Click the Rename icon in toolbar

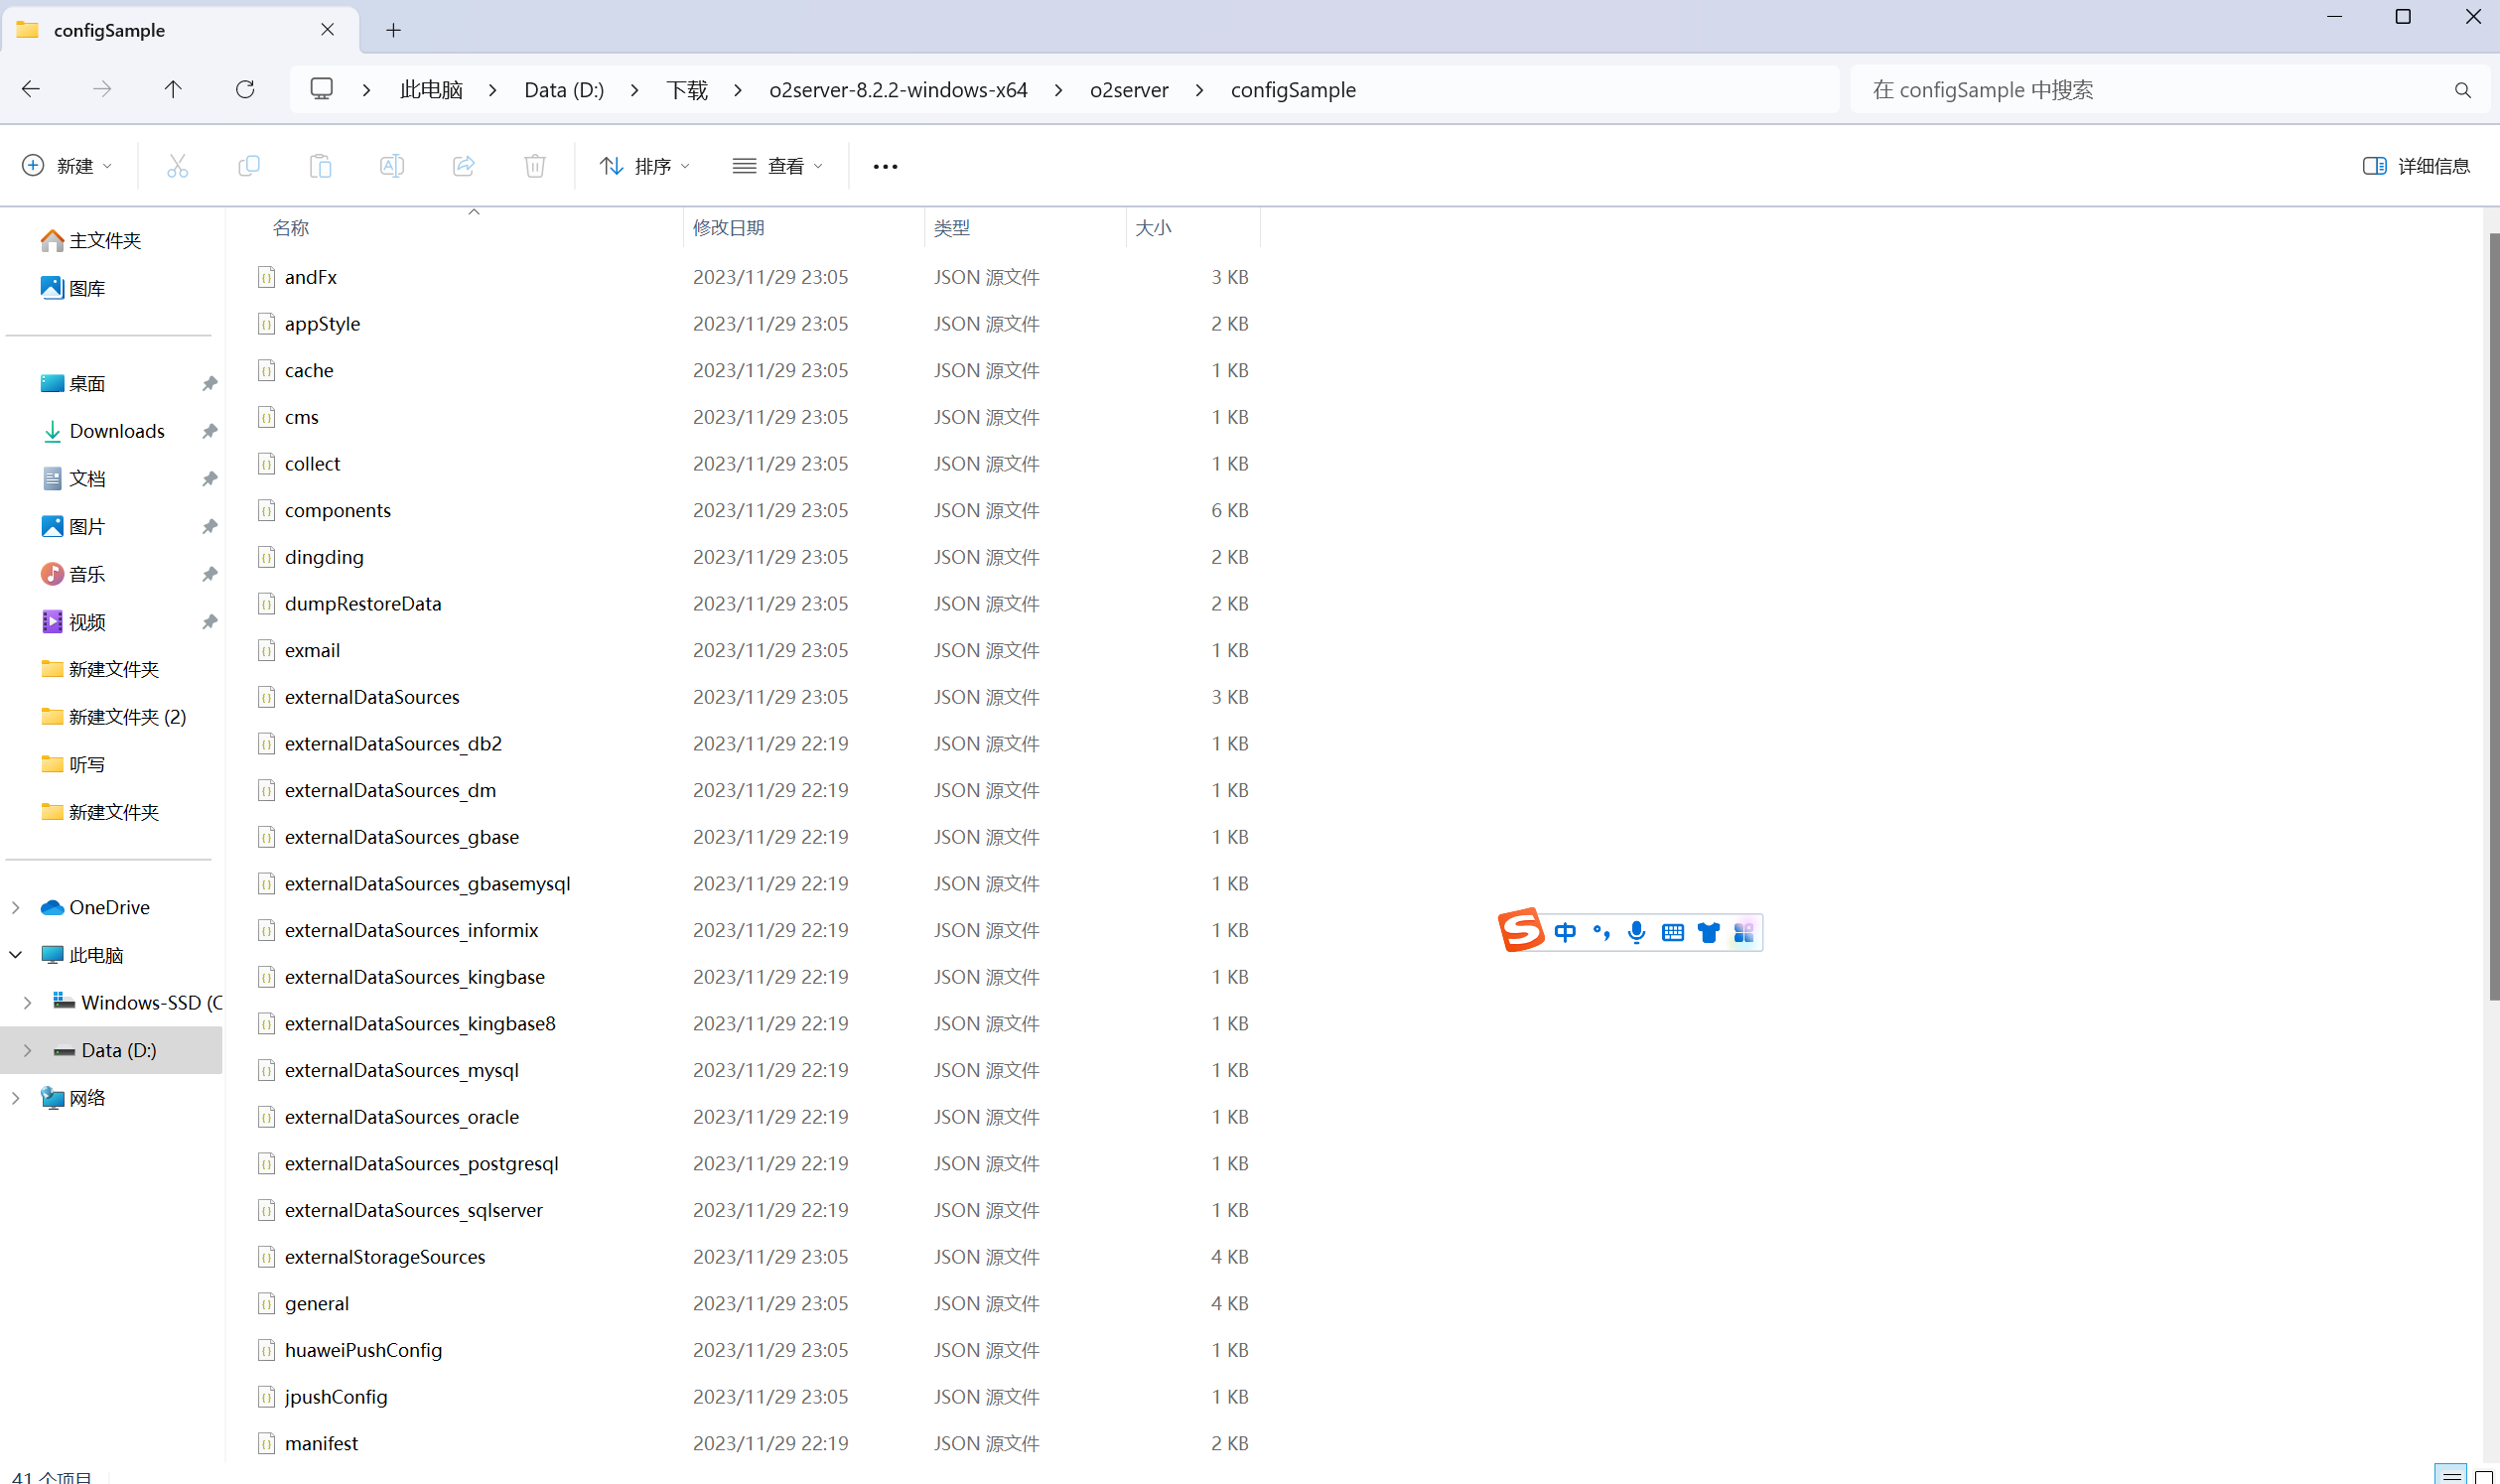(392, 166)
